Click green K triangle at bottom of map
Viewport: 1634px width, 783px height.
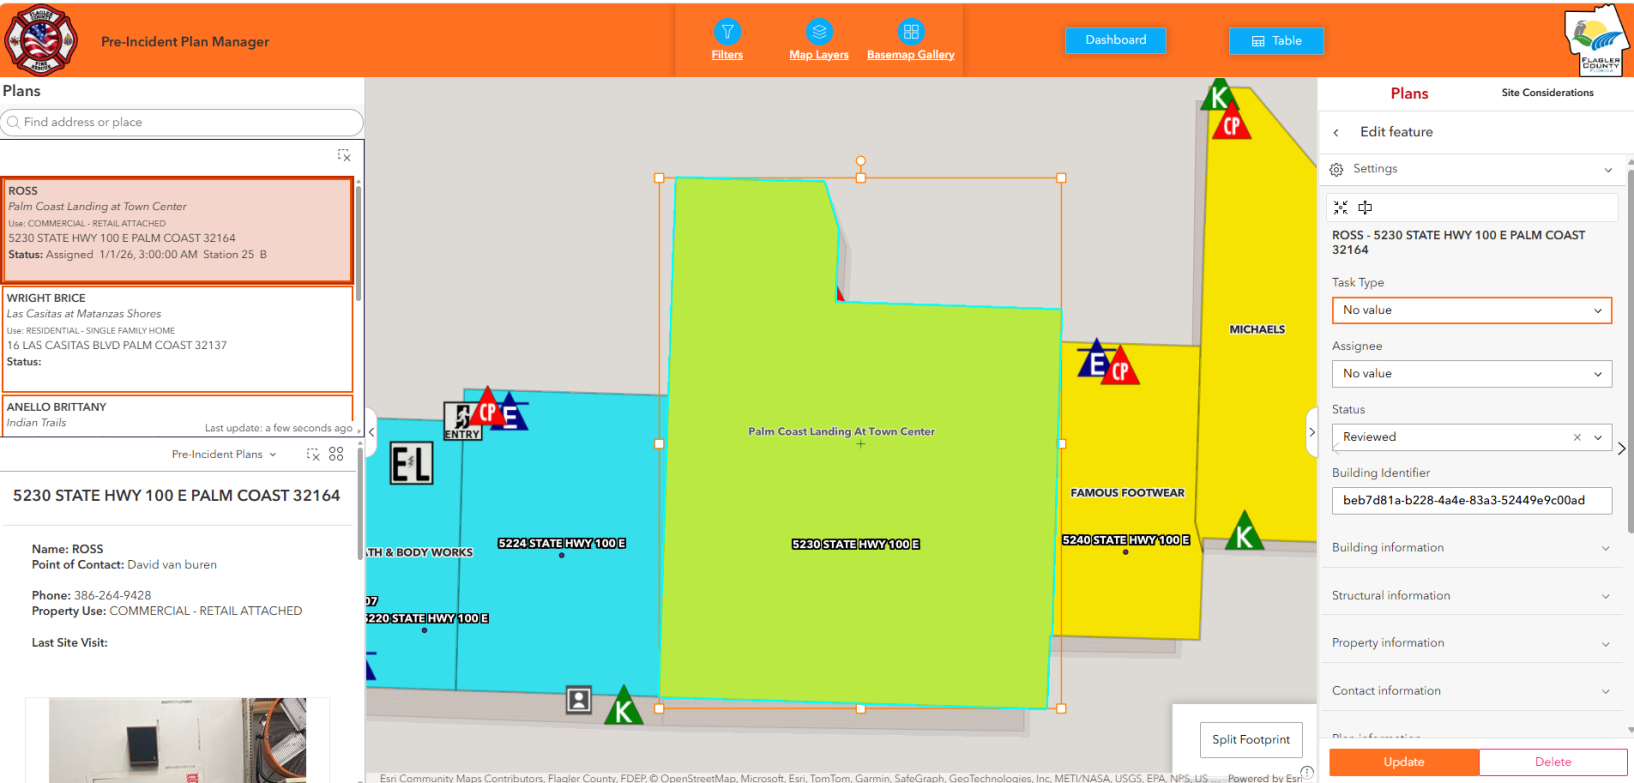(x=624, y=706)
